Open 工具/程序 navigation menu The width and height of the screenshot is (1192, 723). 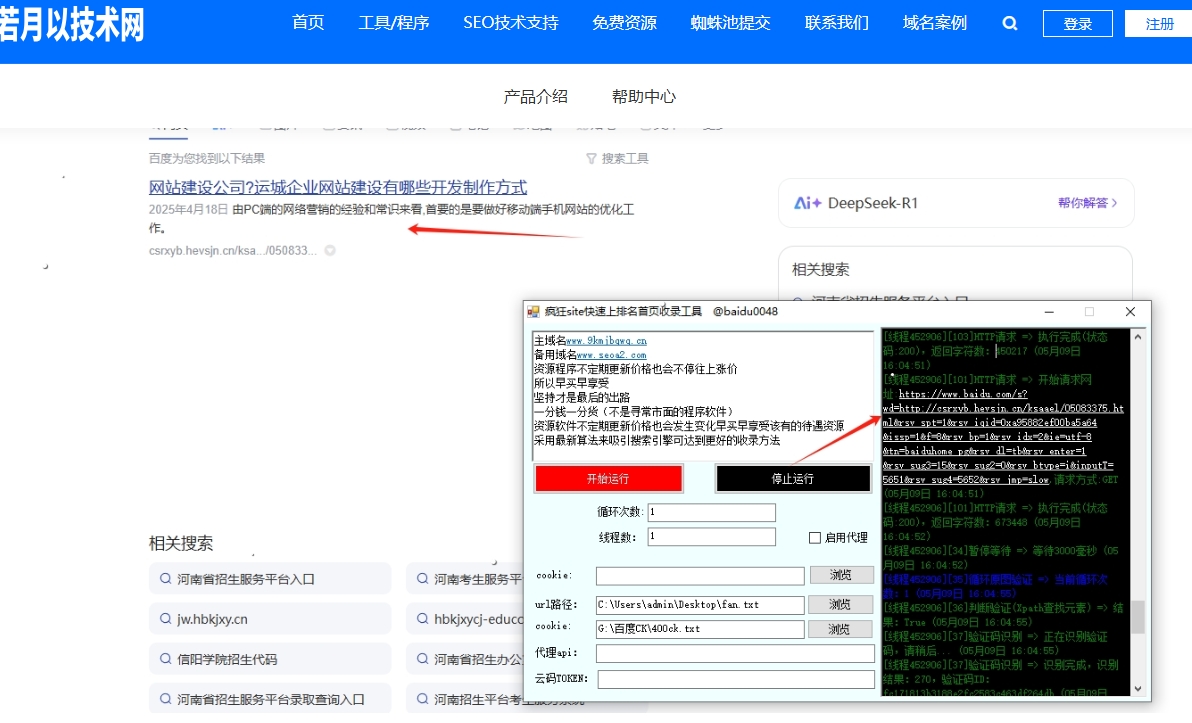[x=394, y=23]
